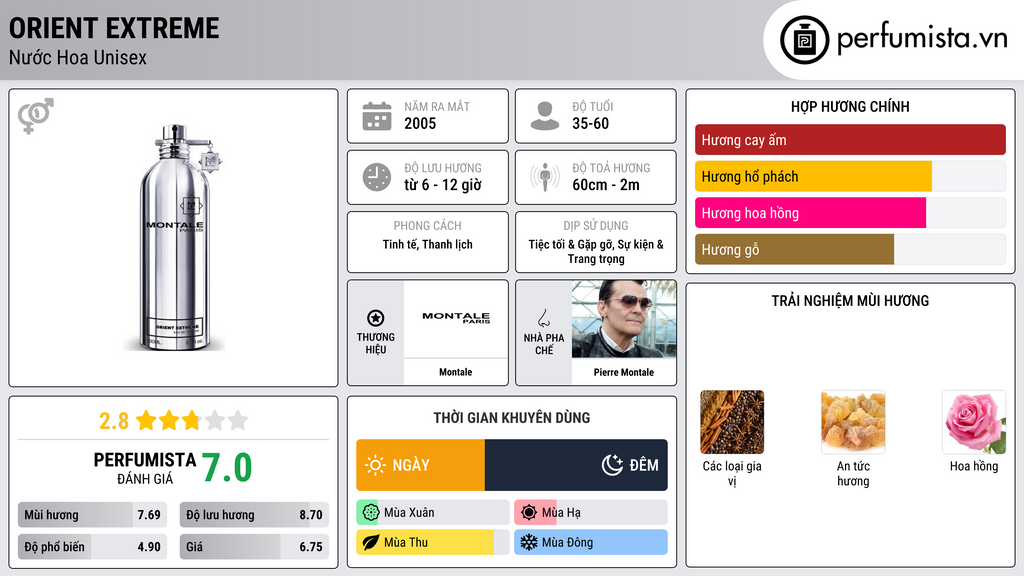This screenshot has height=576, width=1024.
Task: Select the An tức hương resin image
Action: (853, 422)
